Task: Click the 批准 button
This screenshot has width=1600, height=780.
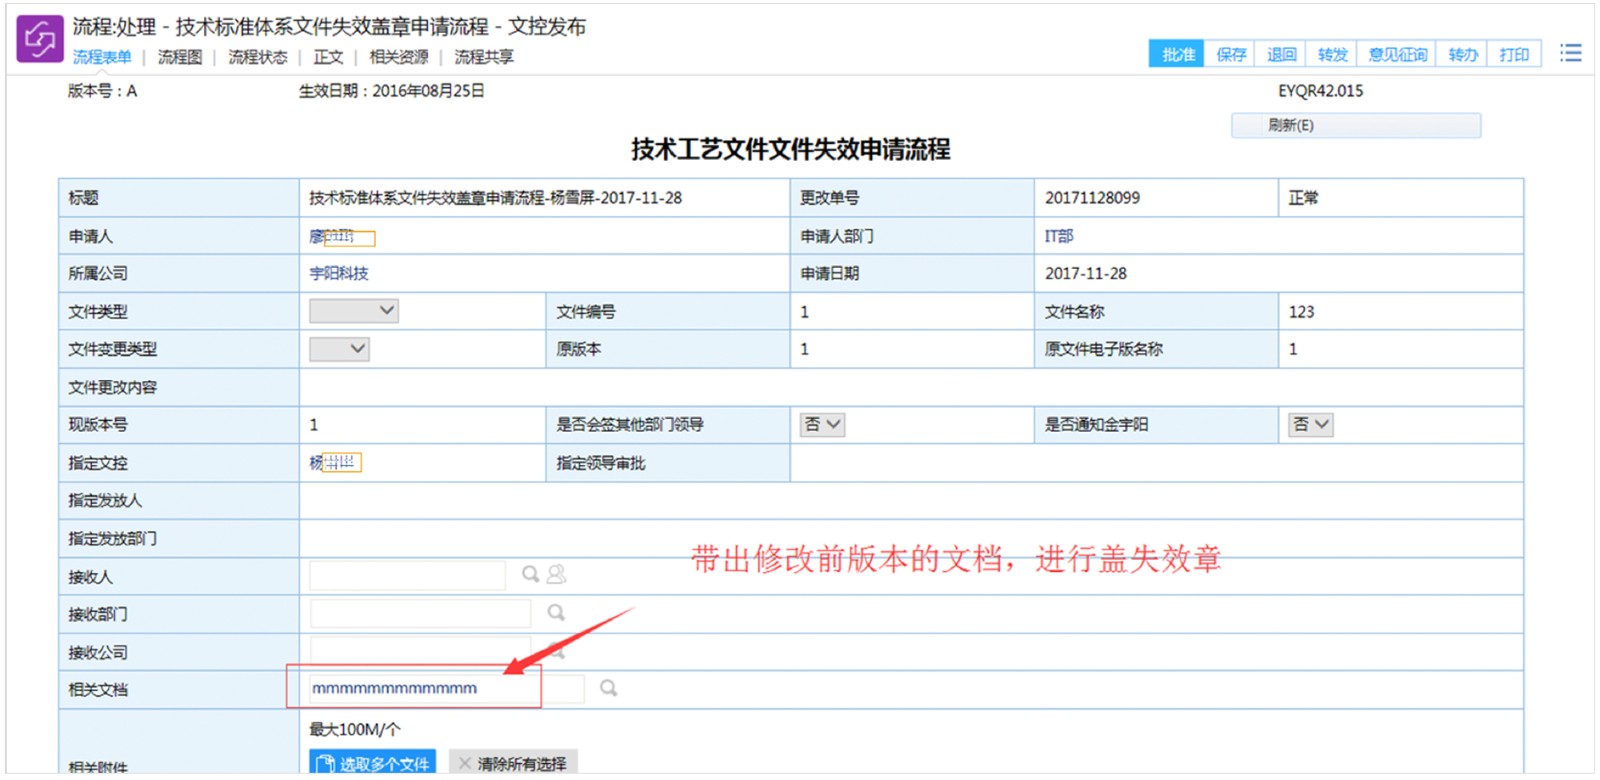Action: click(1177, 54)
